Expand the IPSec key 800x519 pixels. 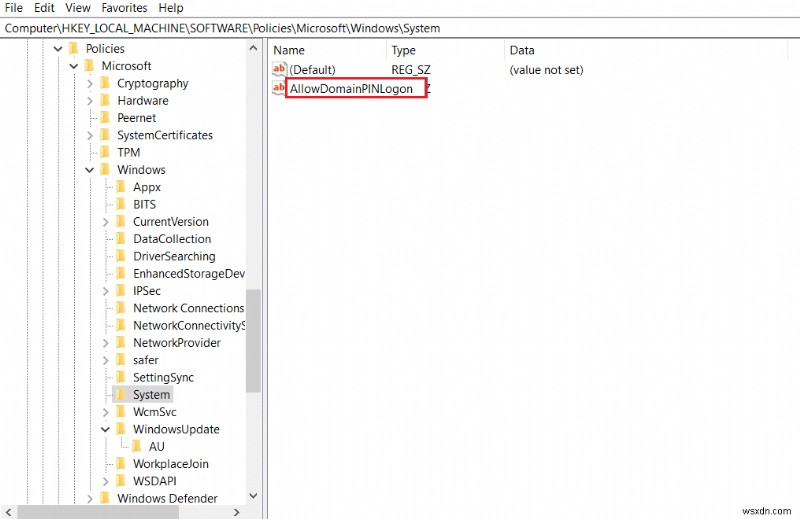[x=106, y=291]
